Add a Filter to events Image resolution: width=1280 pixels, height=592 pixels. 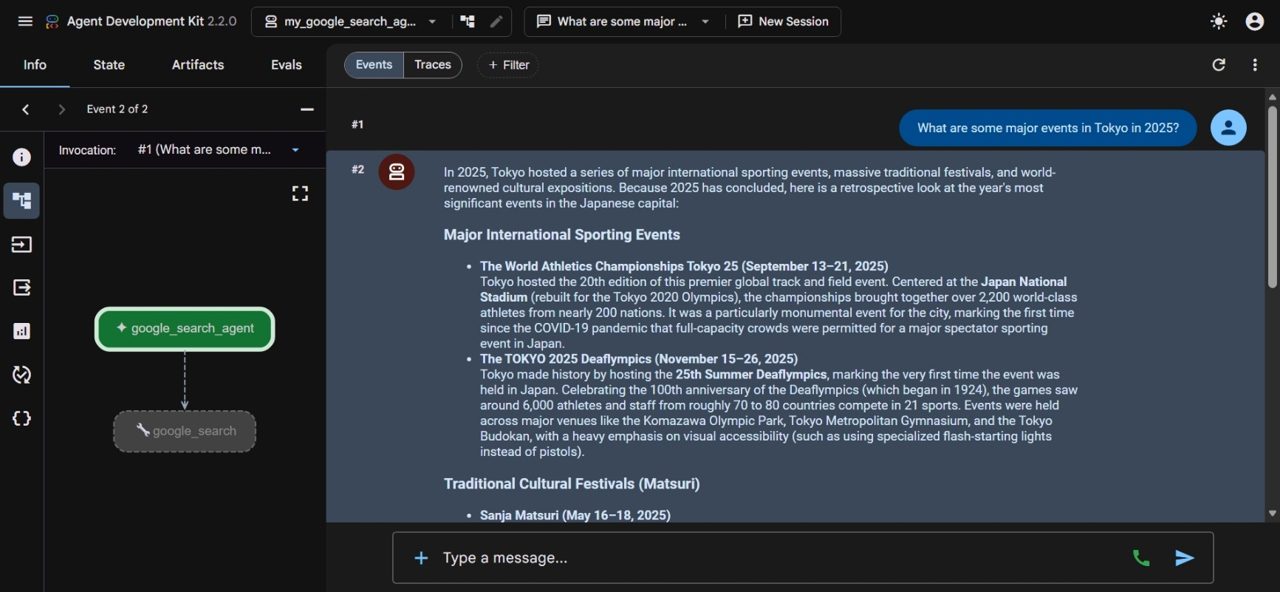(508, 65)
